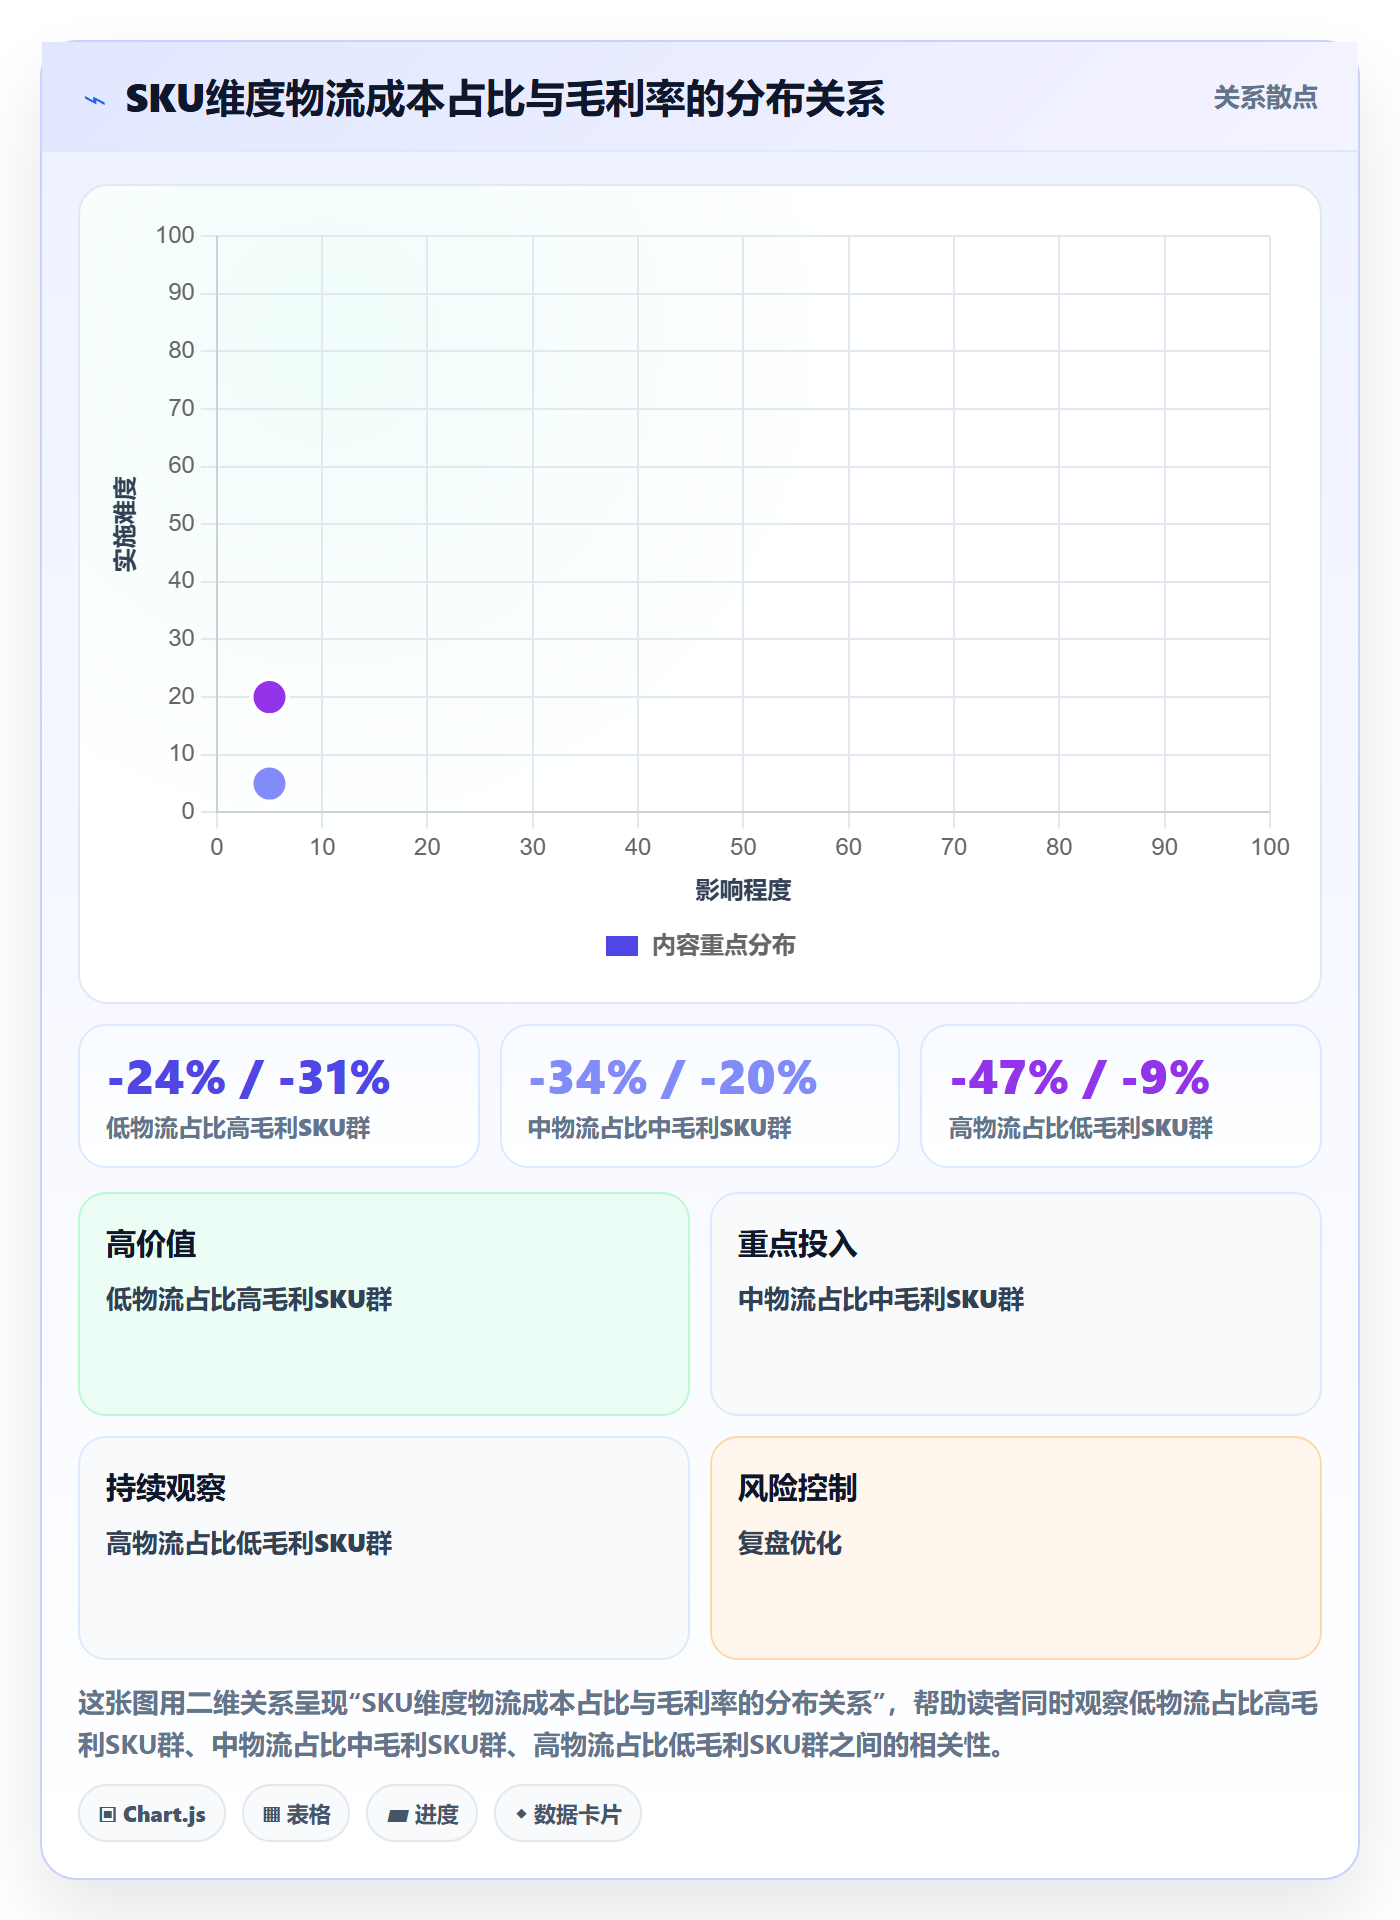Click the y-axis tick label 90
This screenshot has height=1920, width=1400.
click(181, 293)
